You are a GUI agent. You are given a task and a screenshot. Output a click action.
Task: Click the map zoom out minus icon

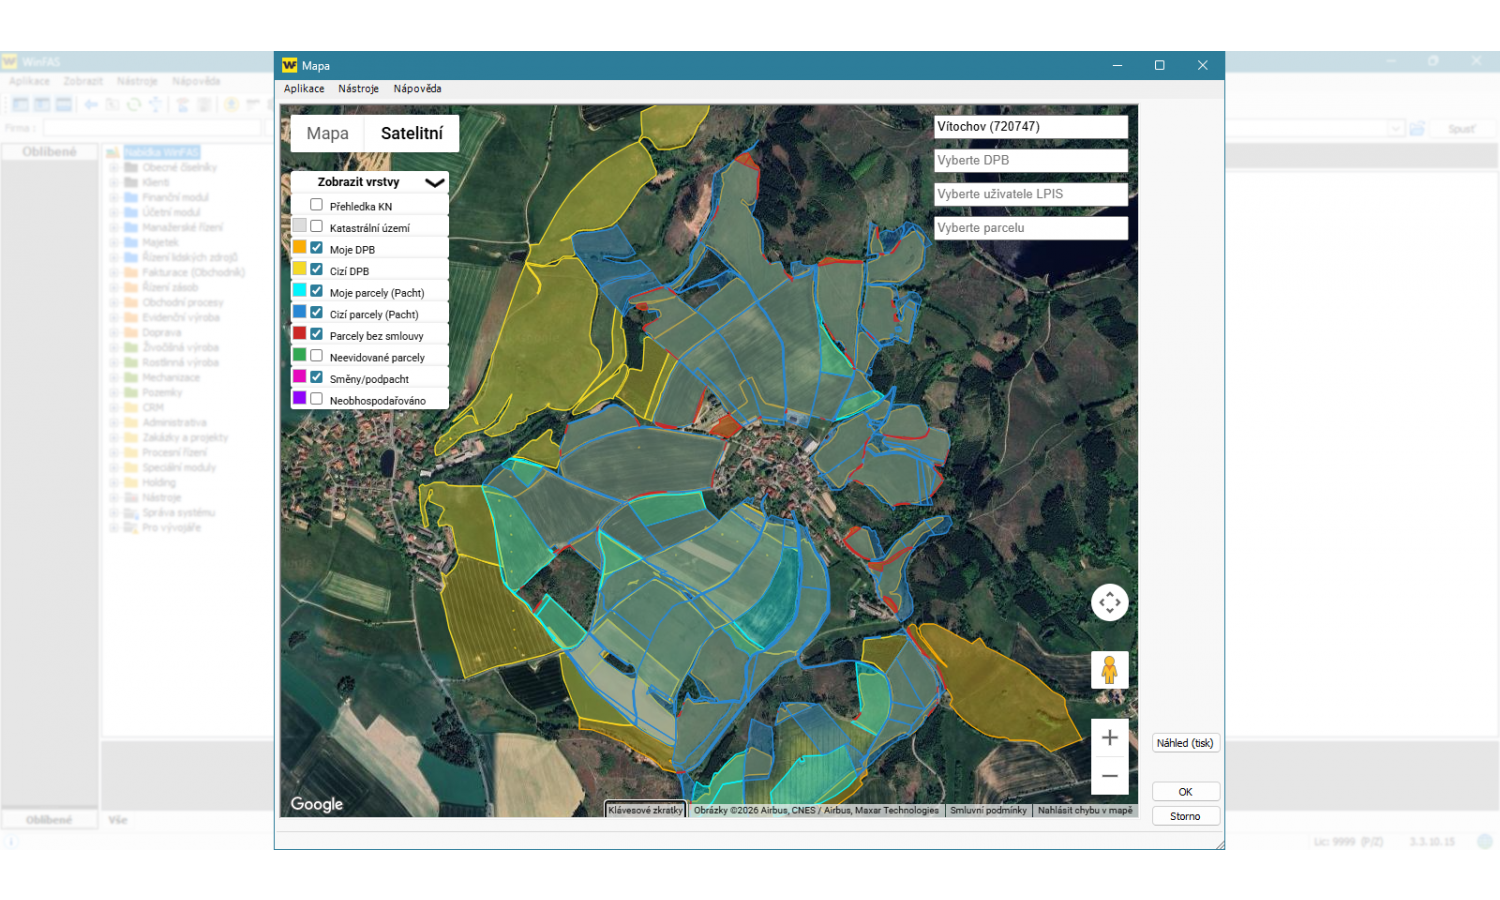pyautogui.click(x=1109, y=776)
